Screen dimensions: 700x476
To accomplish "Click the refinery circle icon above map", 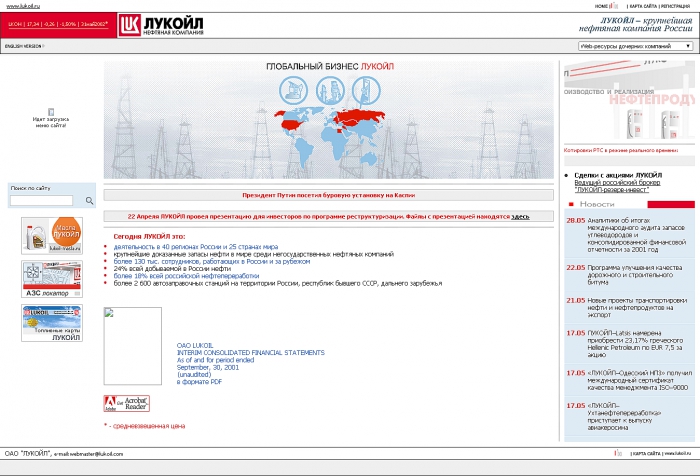I will [330, 90].
